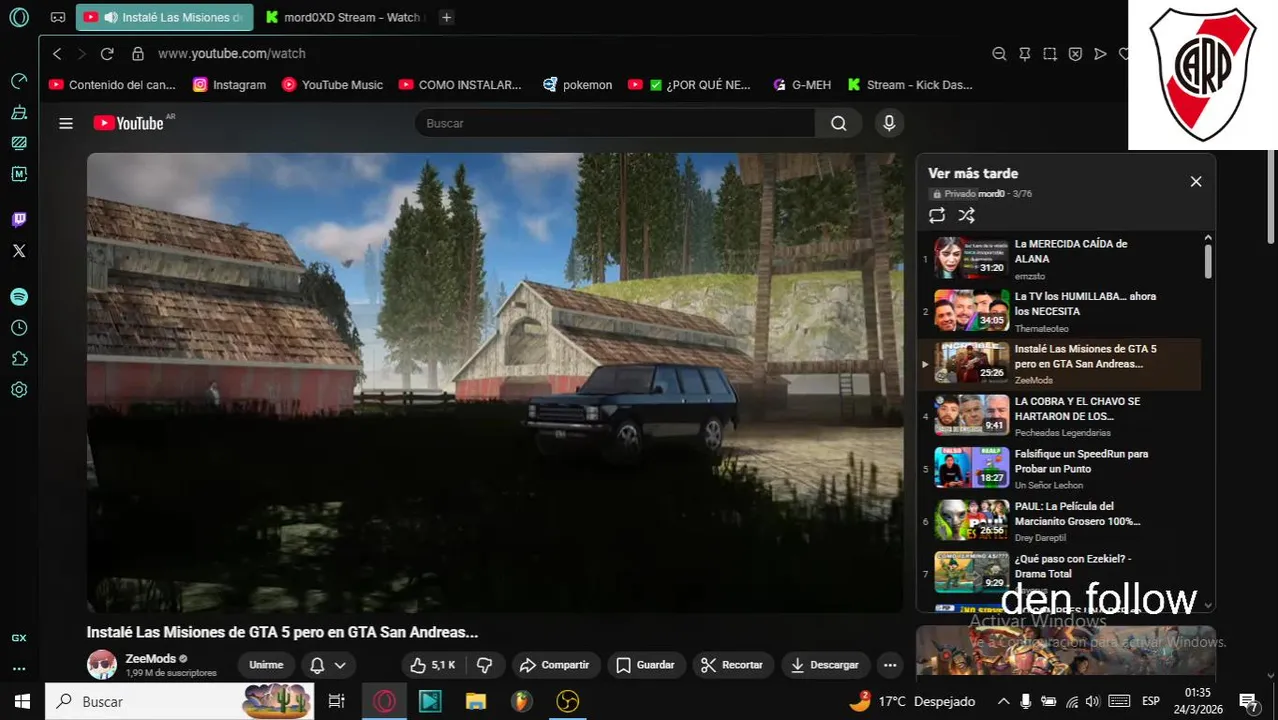
Task: Reload the page
Action: point(107,54)
